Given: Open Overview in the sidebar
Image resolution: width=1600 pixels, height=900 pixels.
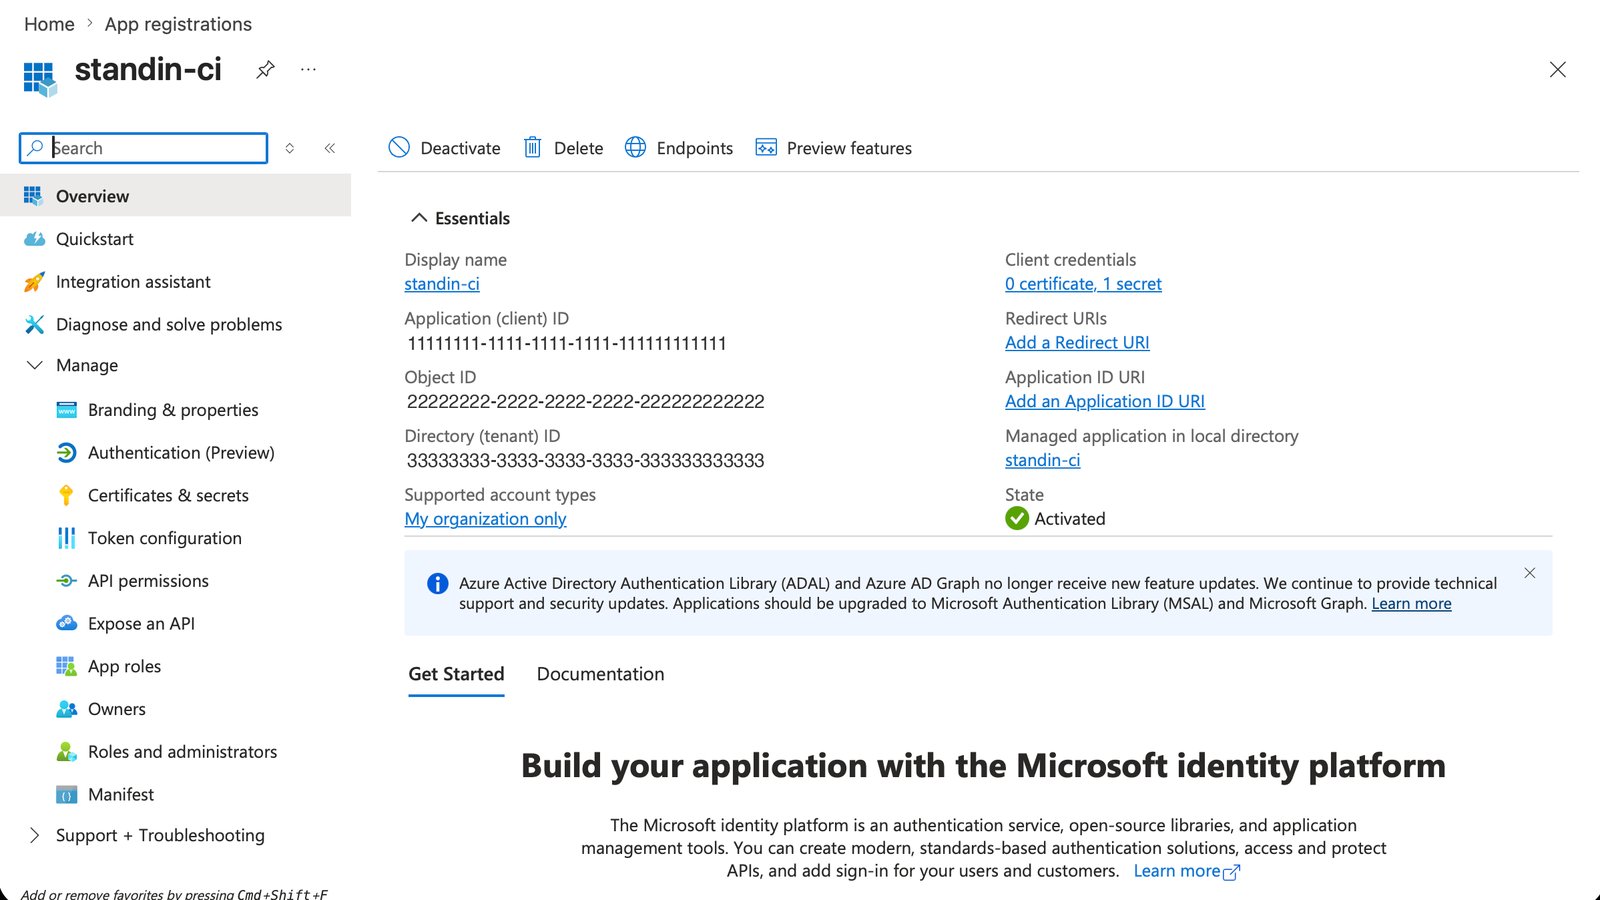Looking at the screenshot, I should pos(176,196).
